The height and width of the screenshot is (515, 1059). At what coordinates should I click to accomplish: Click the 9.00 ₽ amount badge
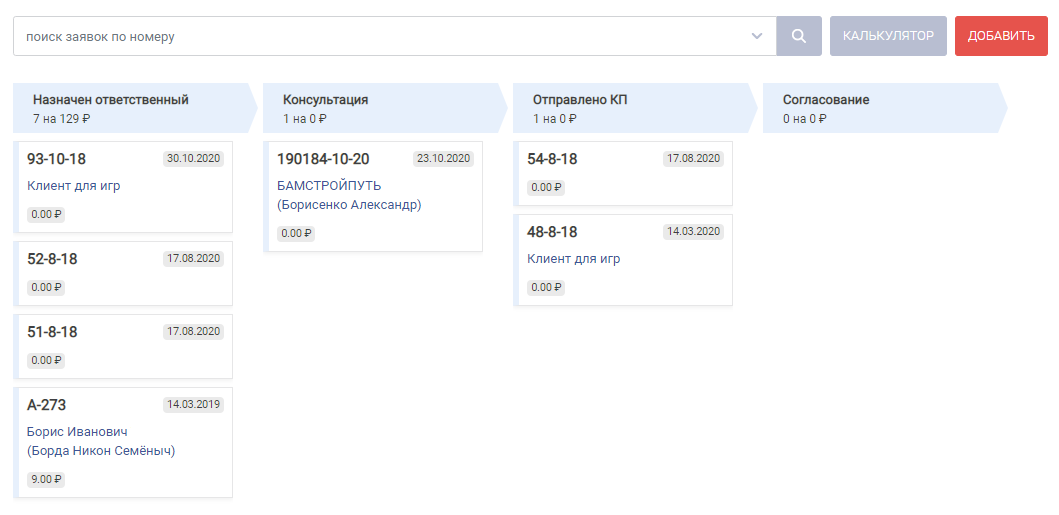click(46, 480)
